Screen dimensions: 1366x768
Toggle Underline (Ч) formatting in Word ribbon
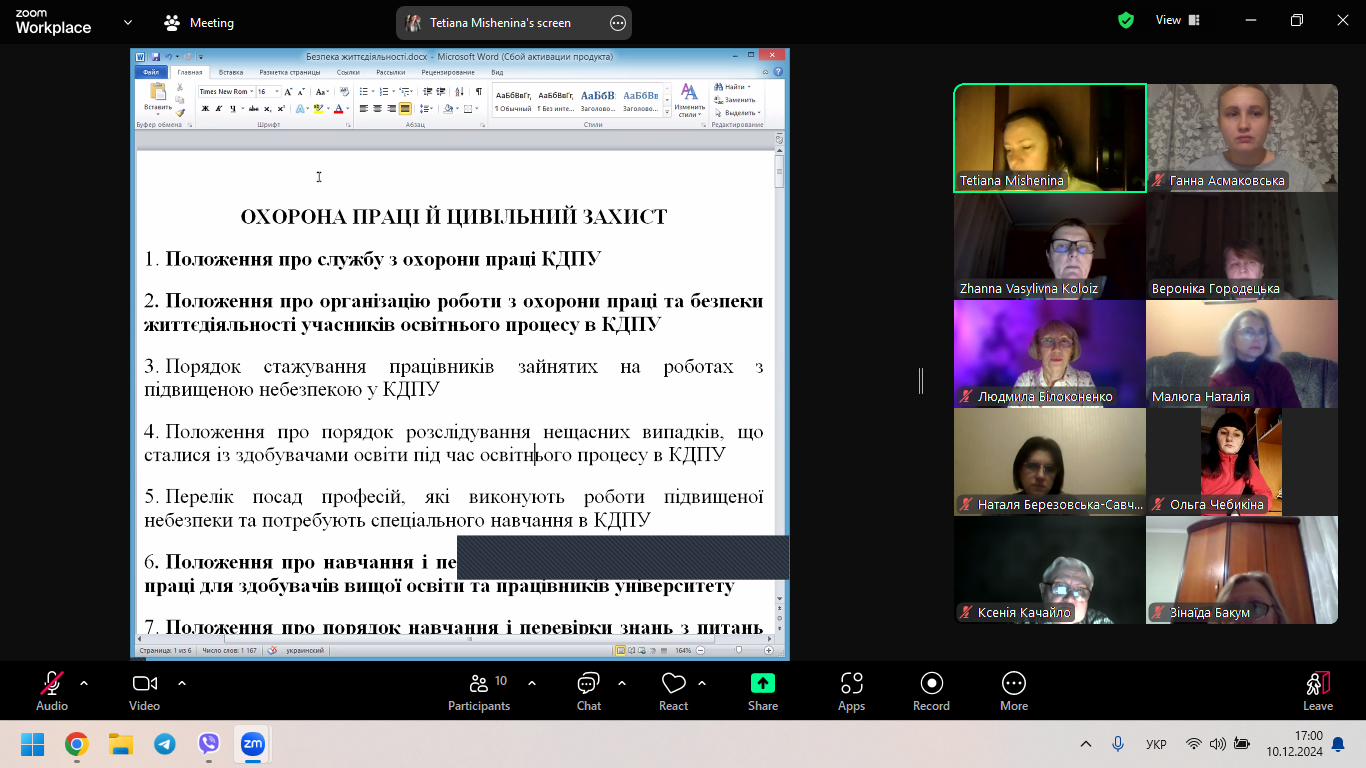(233, 108)
